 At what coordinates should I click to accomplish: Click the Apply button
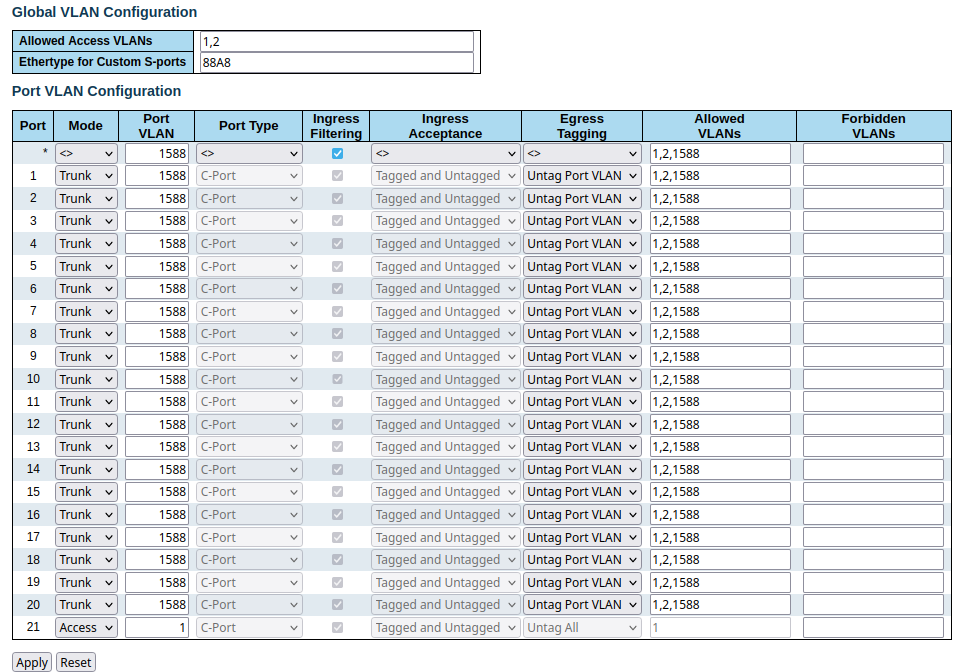(x=32, y=662)
